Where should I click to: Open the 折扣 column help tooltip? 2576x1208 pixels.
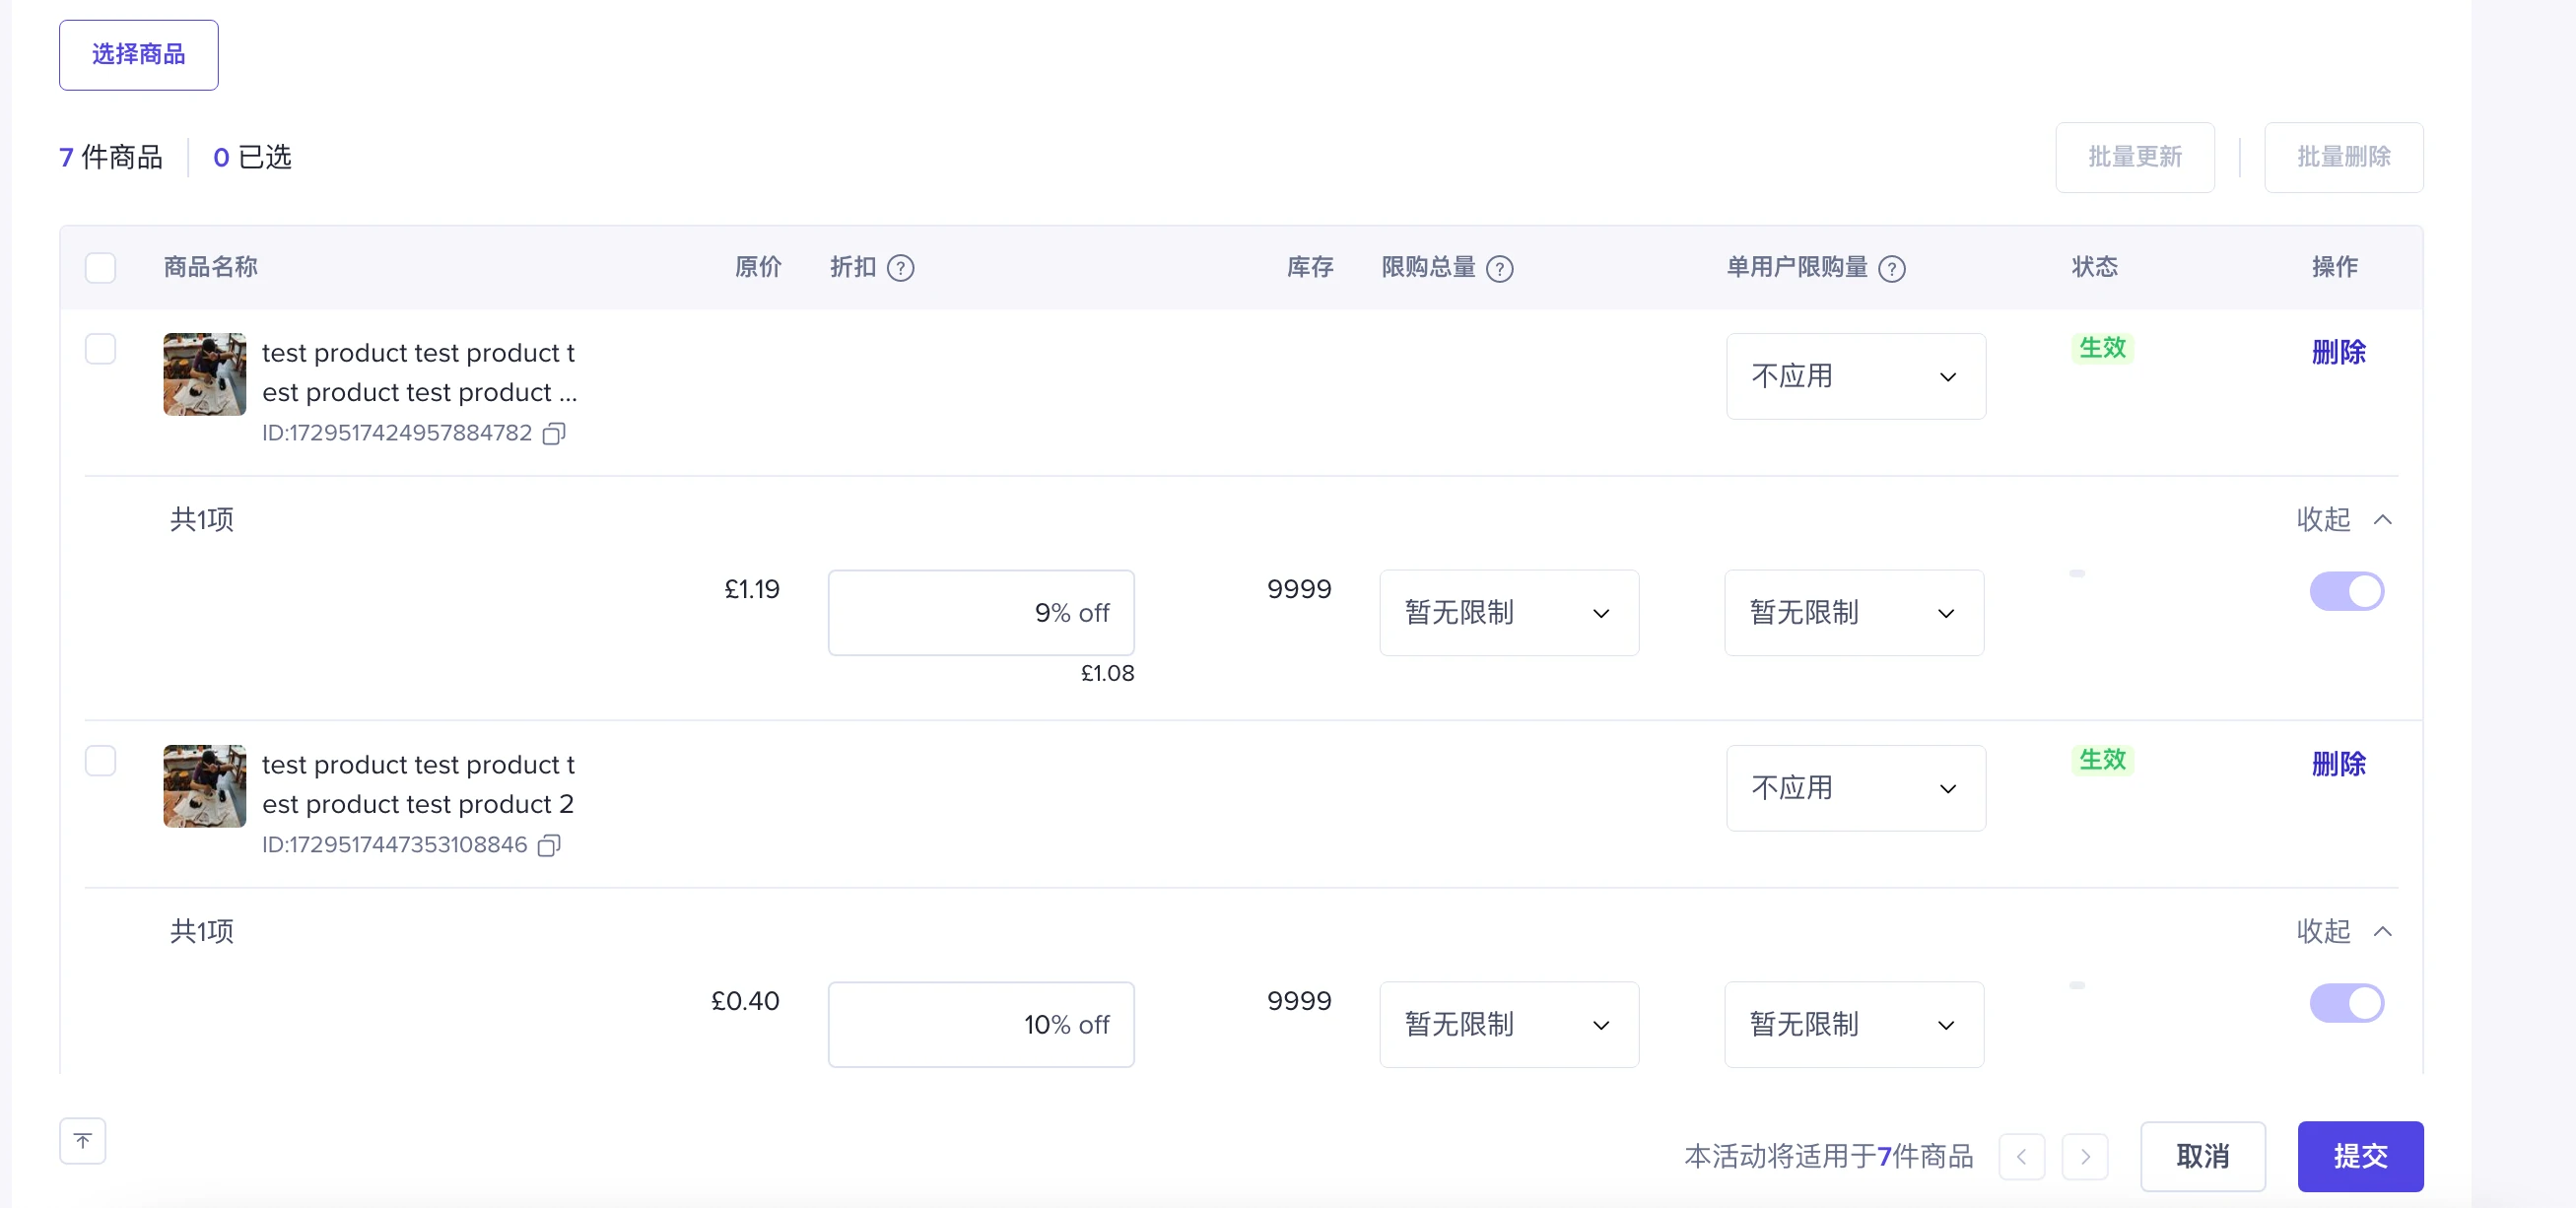pyautogui.click(x=903, y=268)
